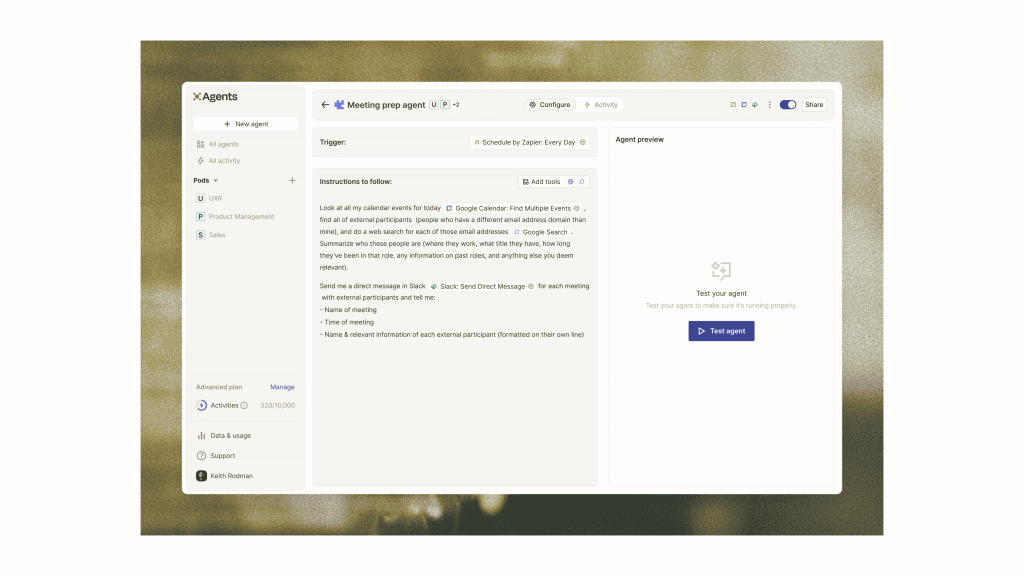Image resolution: width=1024 pixels, height=576 pixels.
Task: Click the Activities usage circle progress icon
Action: (x=201, y=406)
